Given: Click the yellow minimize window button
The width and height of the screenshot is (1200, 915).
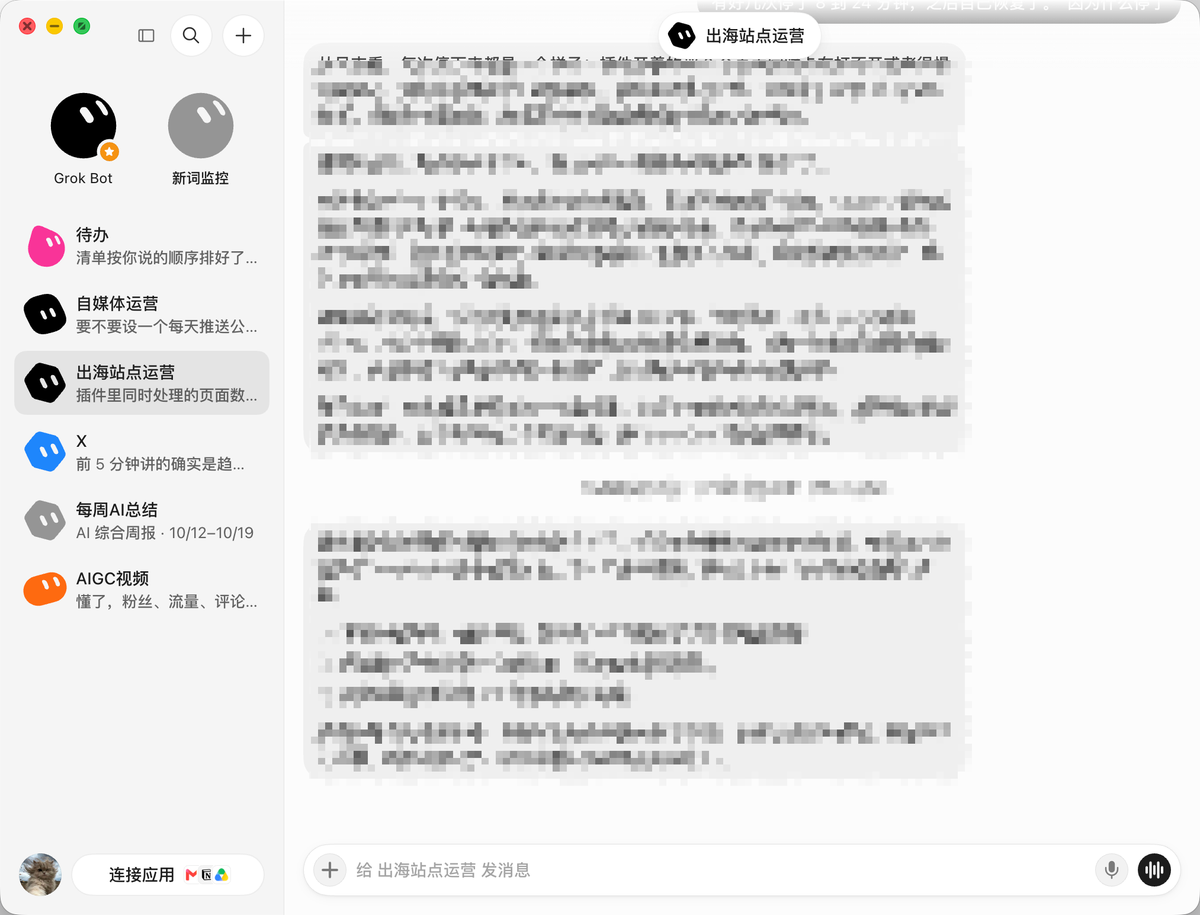Looking at the screenshot, I should coord(55,26).
